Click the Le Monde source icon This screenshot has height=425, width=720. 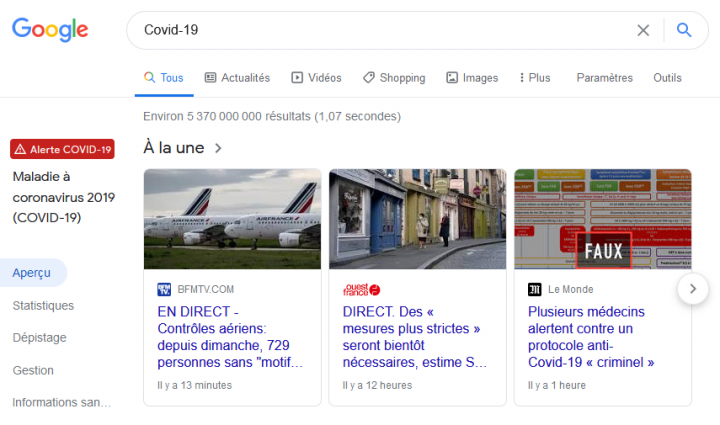click(x=535, y=290)
